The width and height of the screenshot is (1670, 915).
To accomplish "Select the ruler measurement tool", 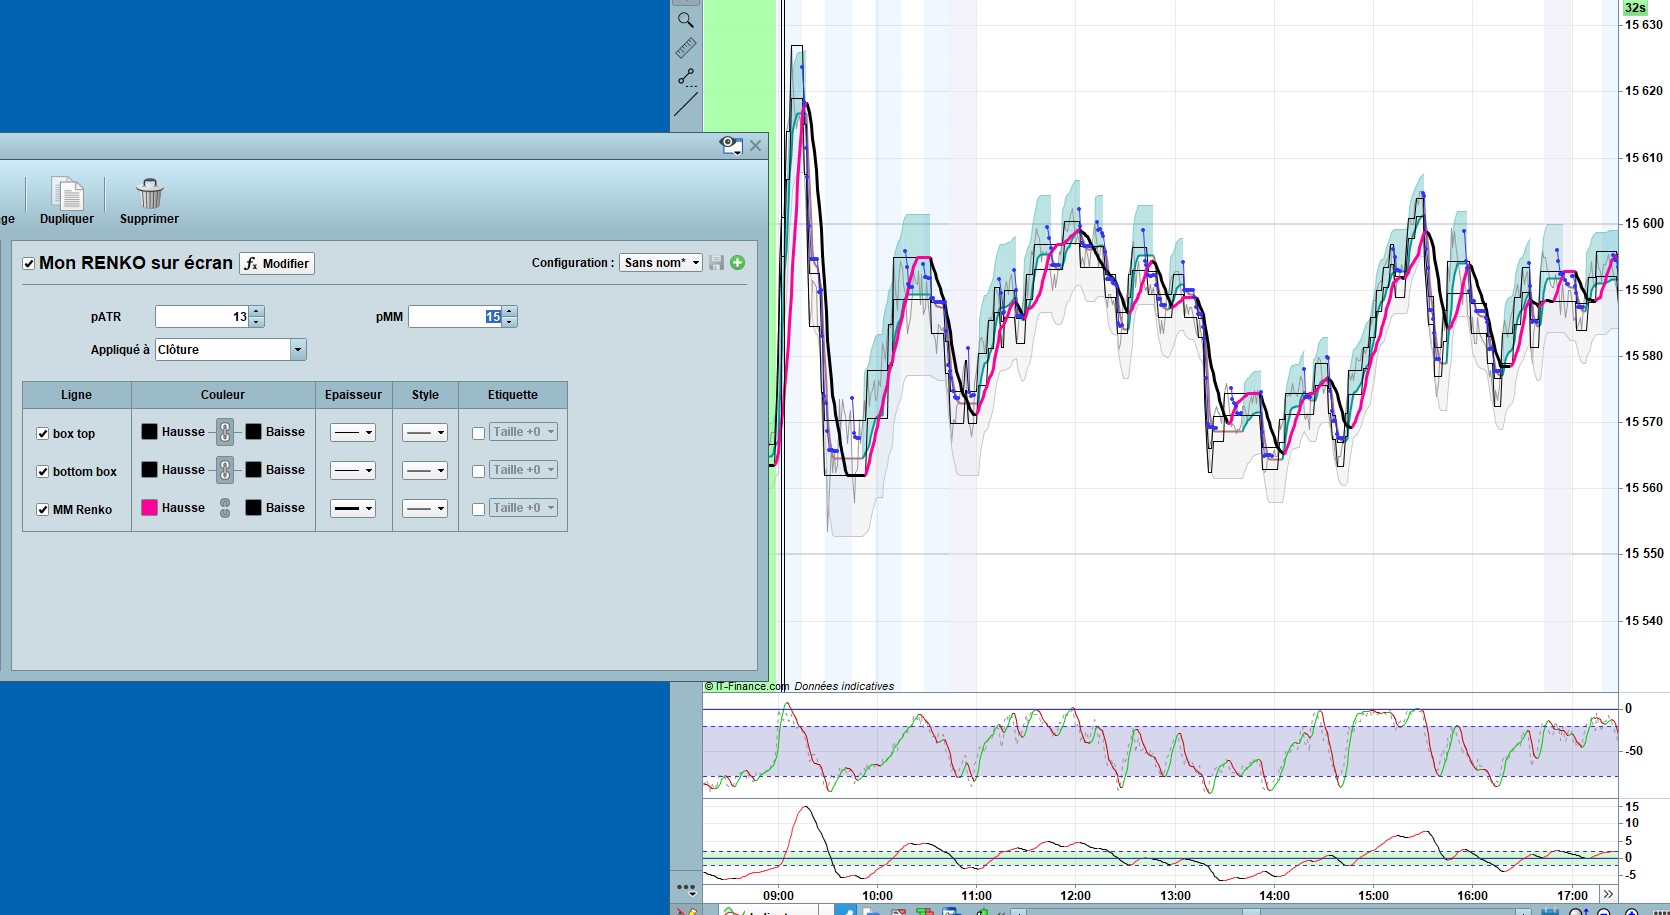I will click(x=685, y=48).
